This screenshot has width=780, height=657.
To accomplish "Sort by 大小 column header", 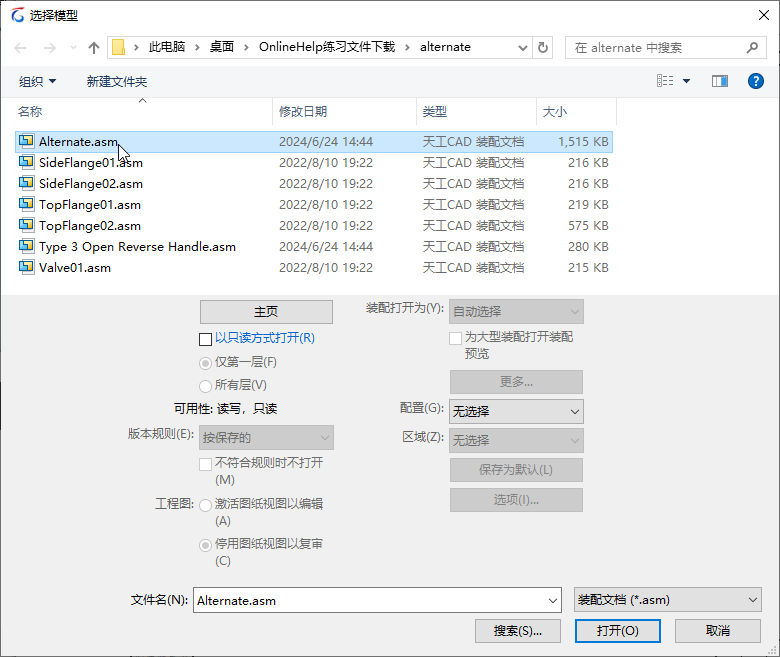I will click(554, 111).
